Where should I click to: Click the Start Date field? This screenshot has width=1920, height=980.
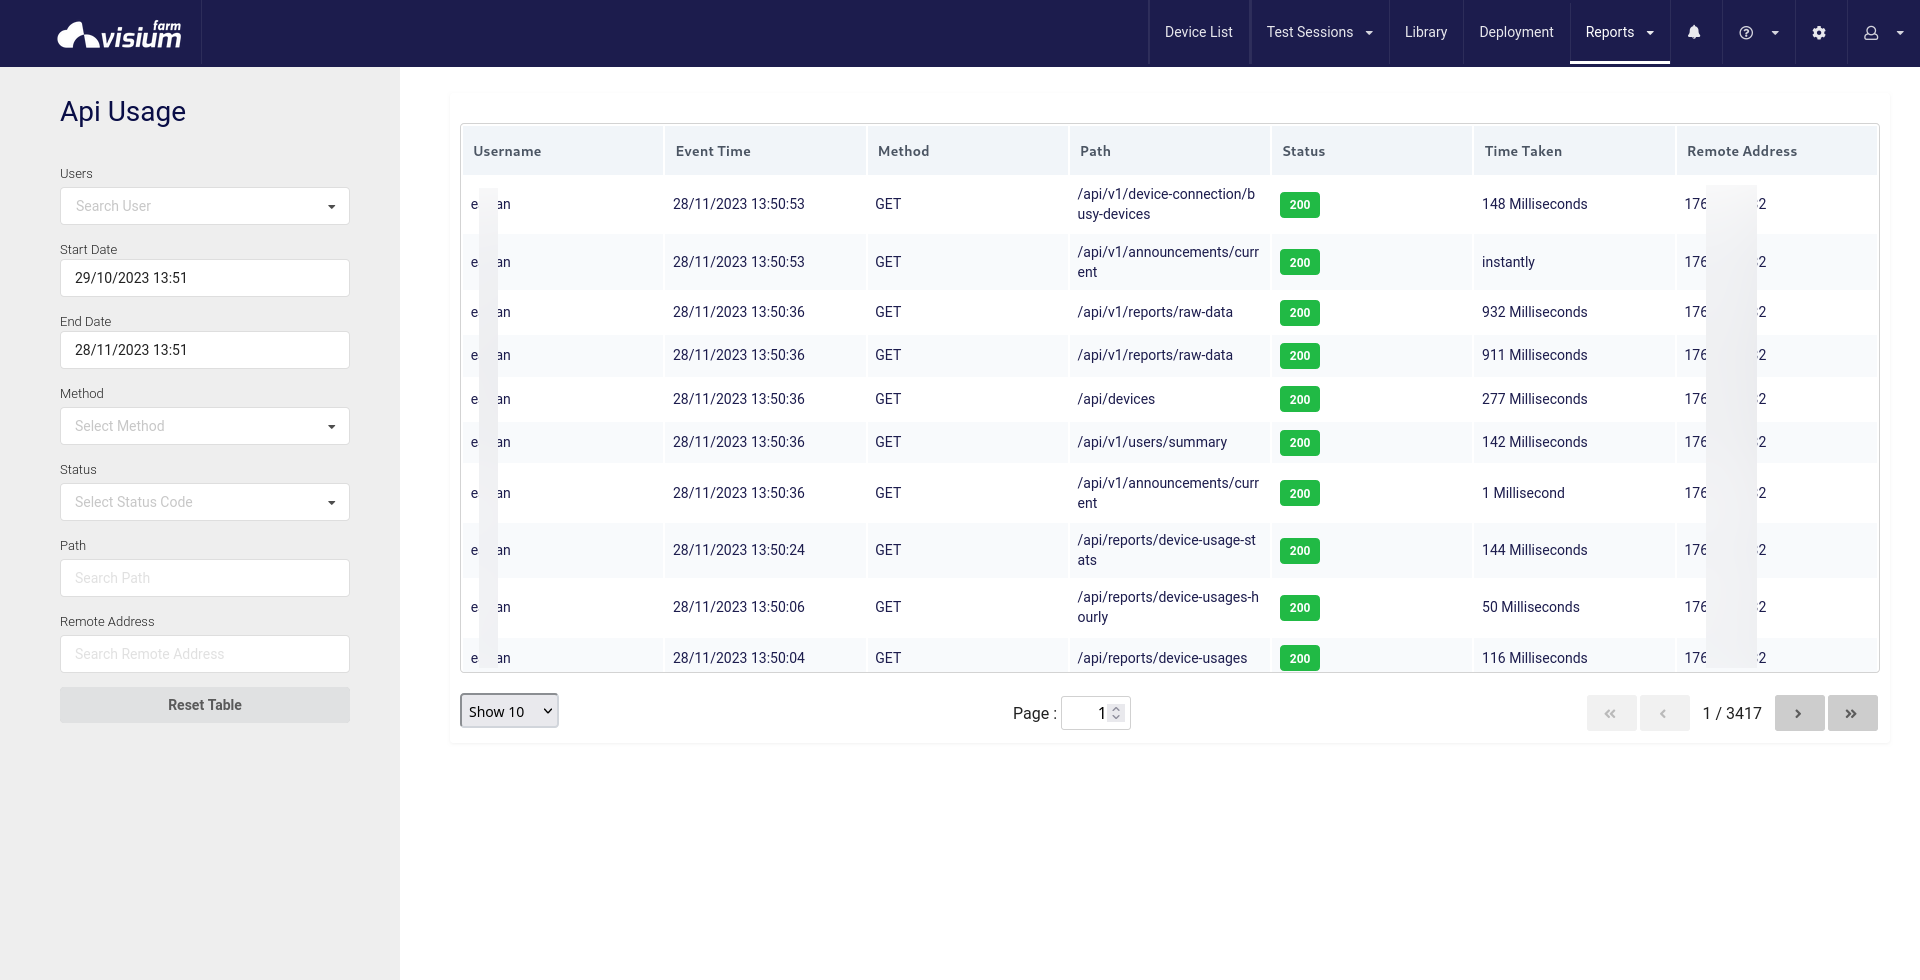tap(205, 278)
